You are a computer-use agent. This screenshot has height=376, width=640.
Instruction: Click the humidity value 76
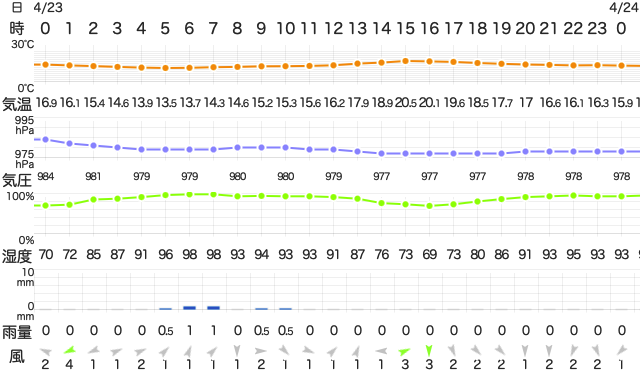tap(382, 255)
